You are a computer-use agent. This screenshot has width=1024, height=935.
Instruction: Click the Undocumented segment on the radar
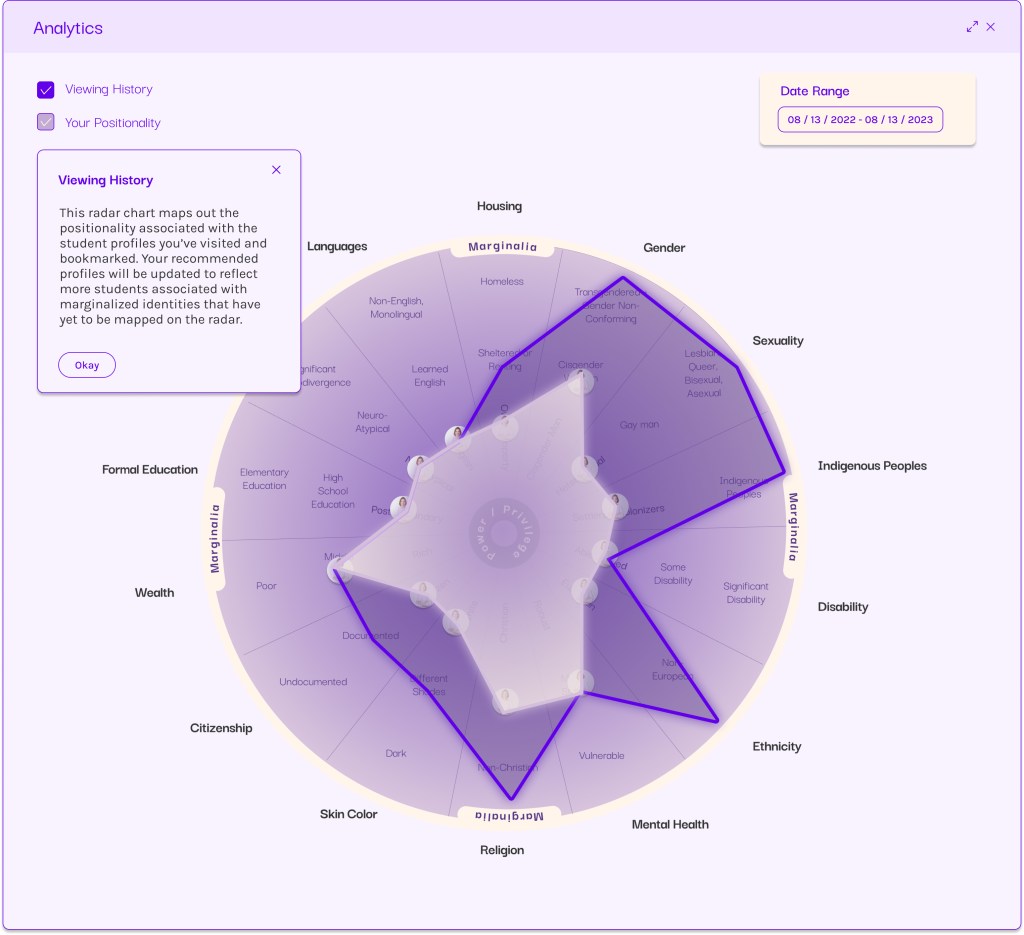click(x=313, y=682)
